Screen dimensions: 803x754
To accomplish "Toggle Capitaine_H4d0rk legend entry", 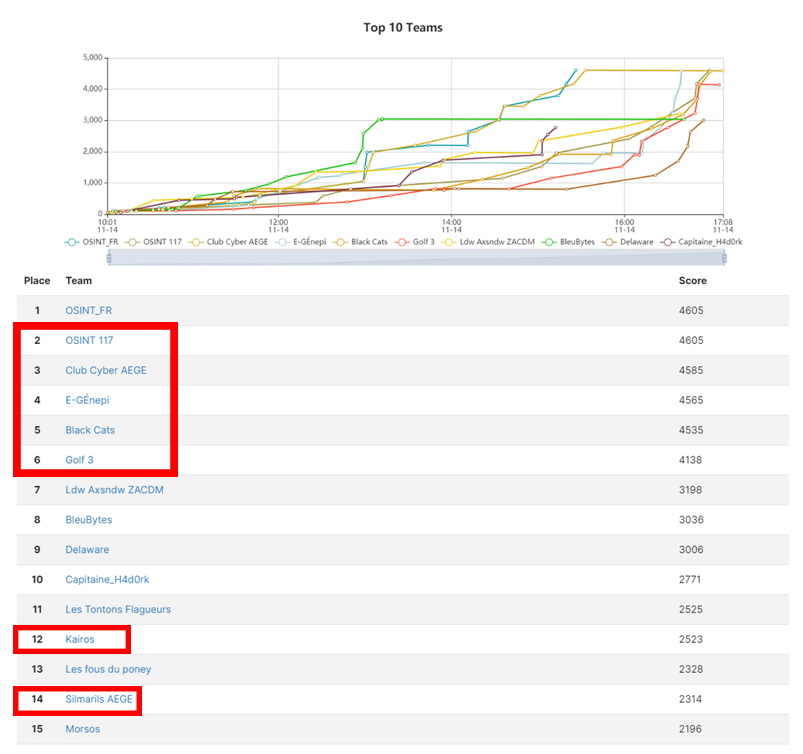I will click(702, 242).
